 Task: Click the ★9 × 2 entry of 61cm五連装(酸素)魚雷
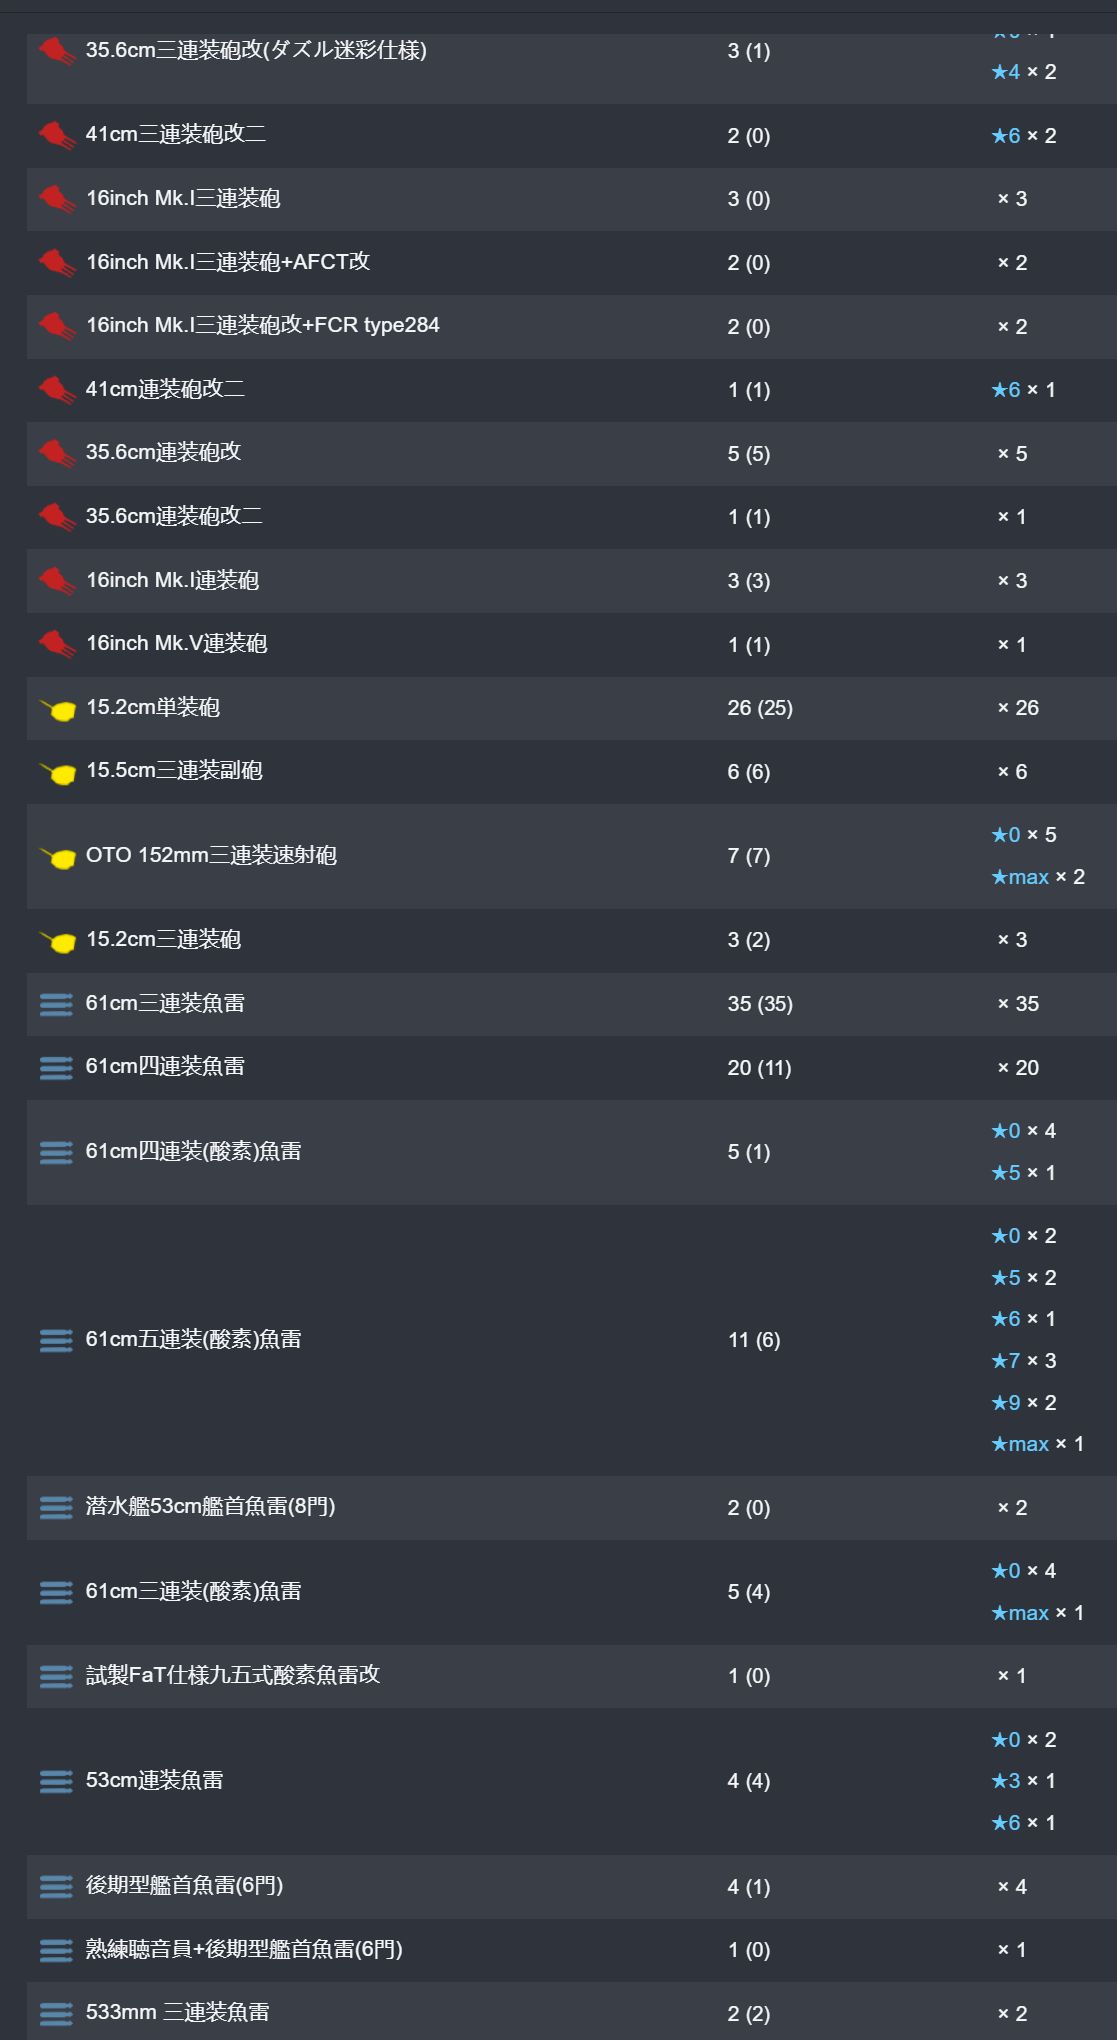[1023, 1402]
